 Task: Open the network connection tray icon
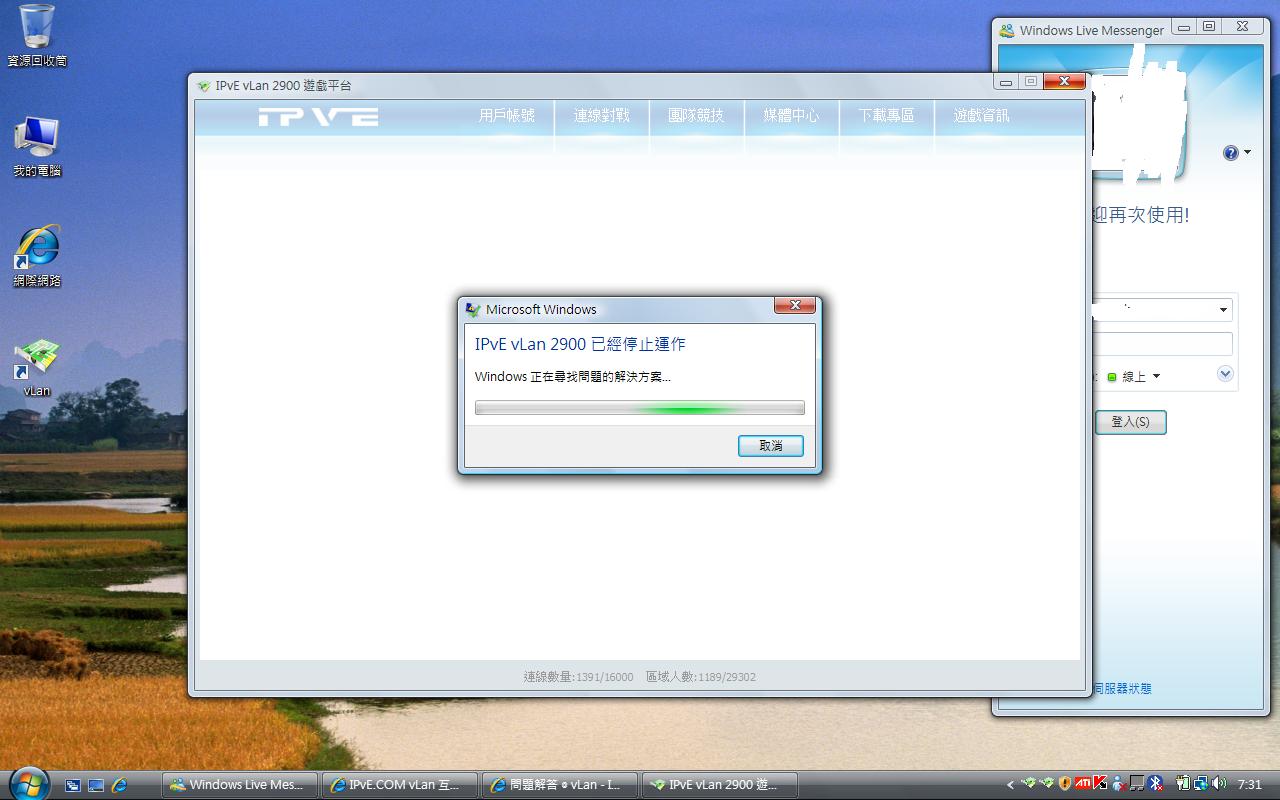click(1200, 784)
